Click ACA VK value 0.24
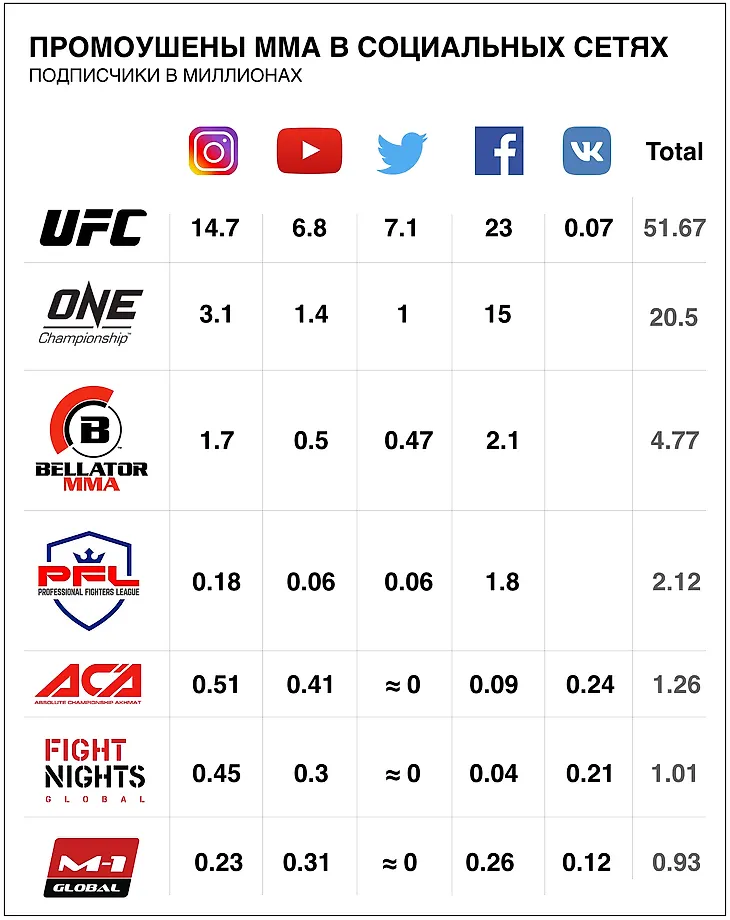The image size is (730, 920). click(590, 685)
